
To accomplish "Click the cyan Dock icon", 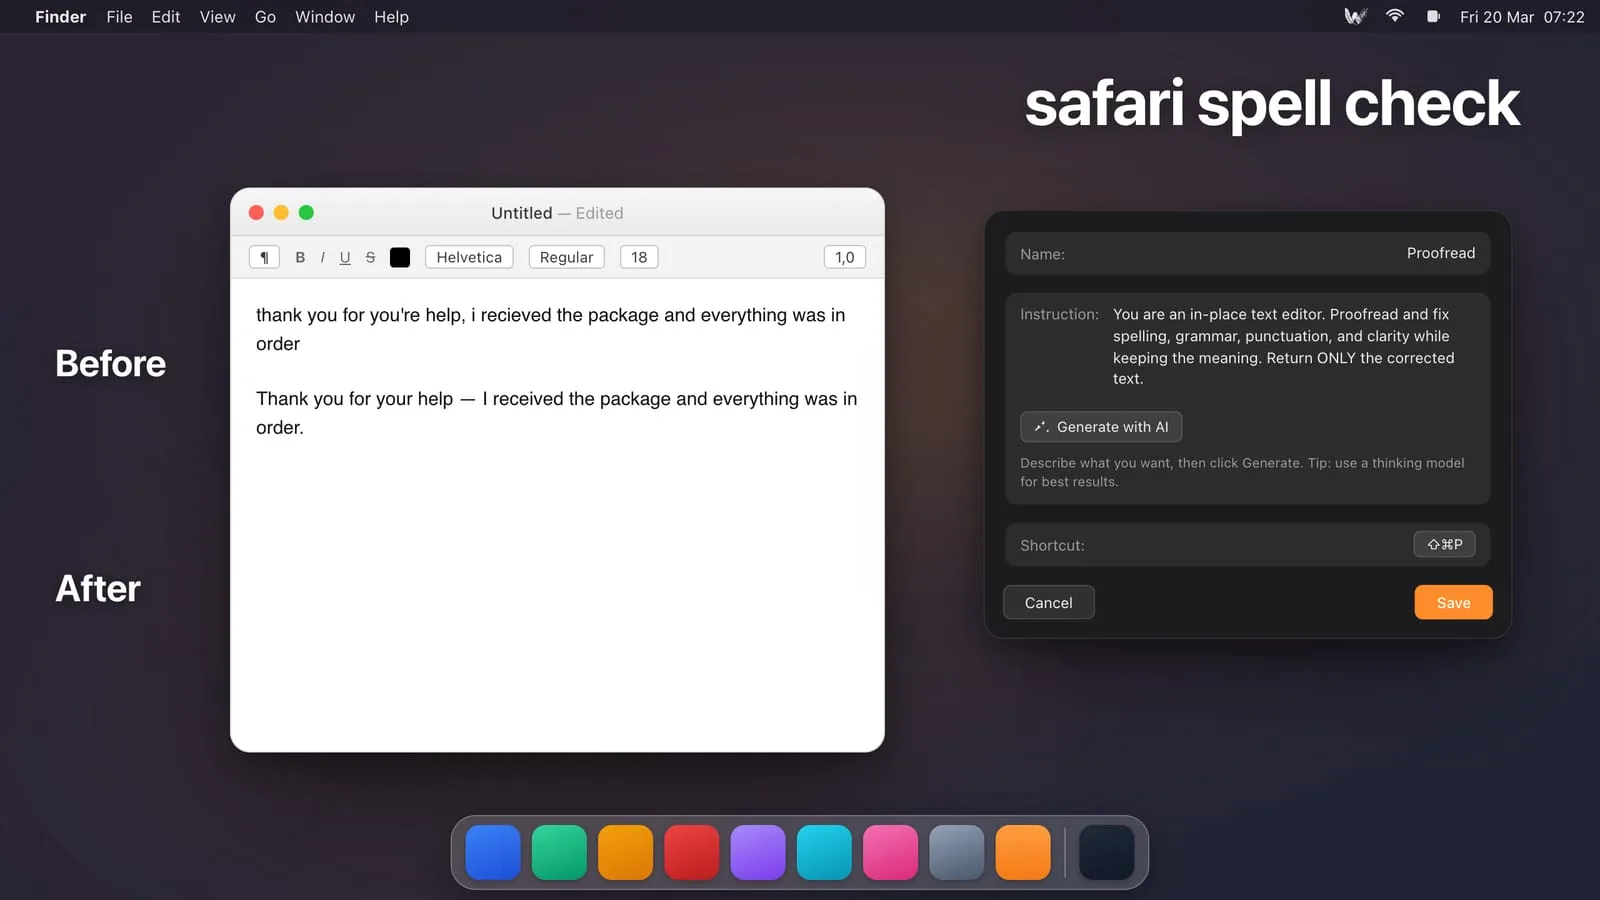I will (824, 852).
